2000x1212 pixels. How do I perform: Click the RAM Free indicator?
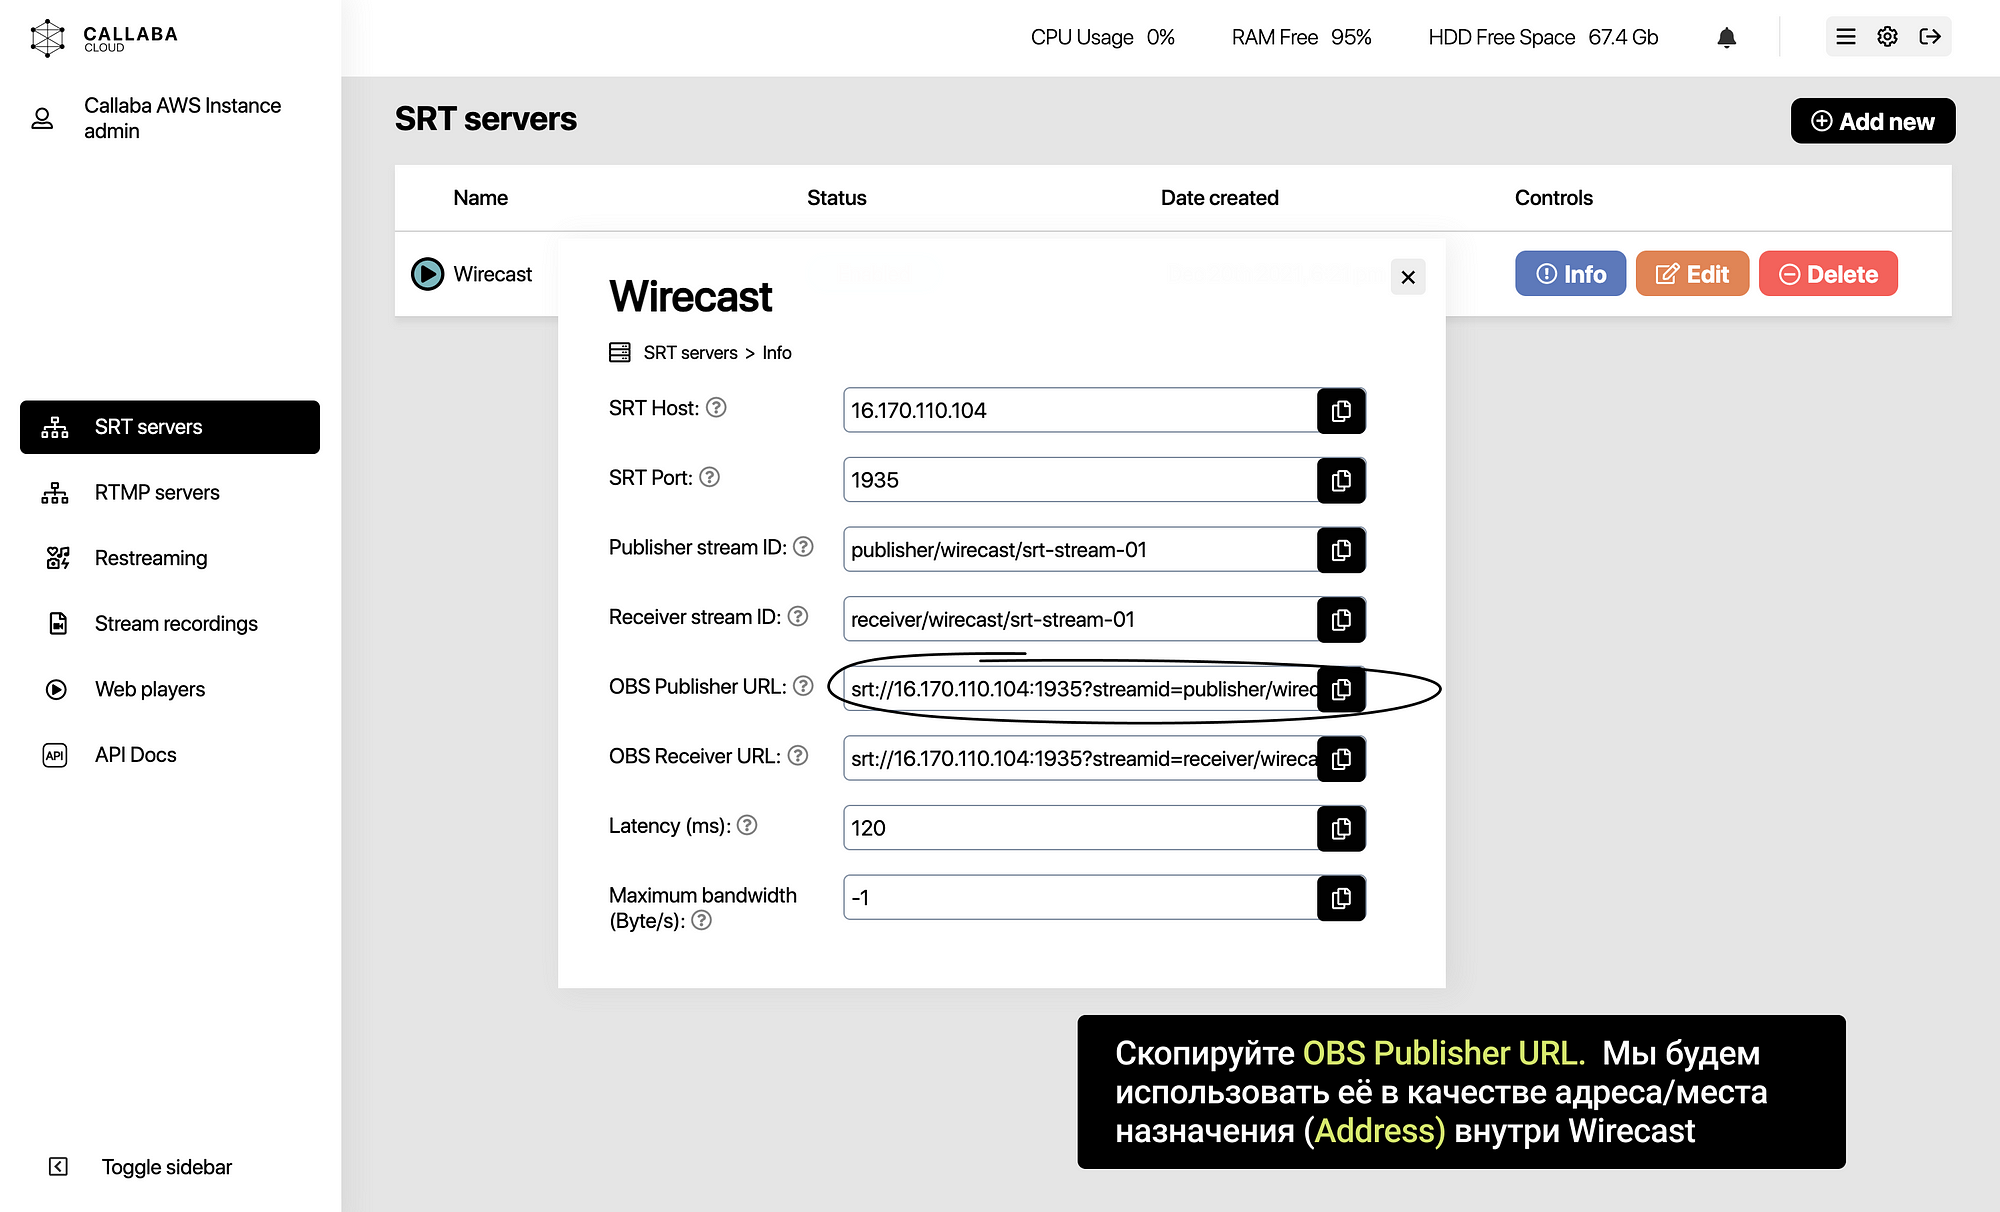1301,37
